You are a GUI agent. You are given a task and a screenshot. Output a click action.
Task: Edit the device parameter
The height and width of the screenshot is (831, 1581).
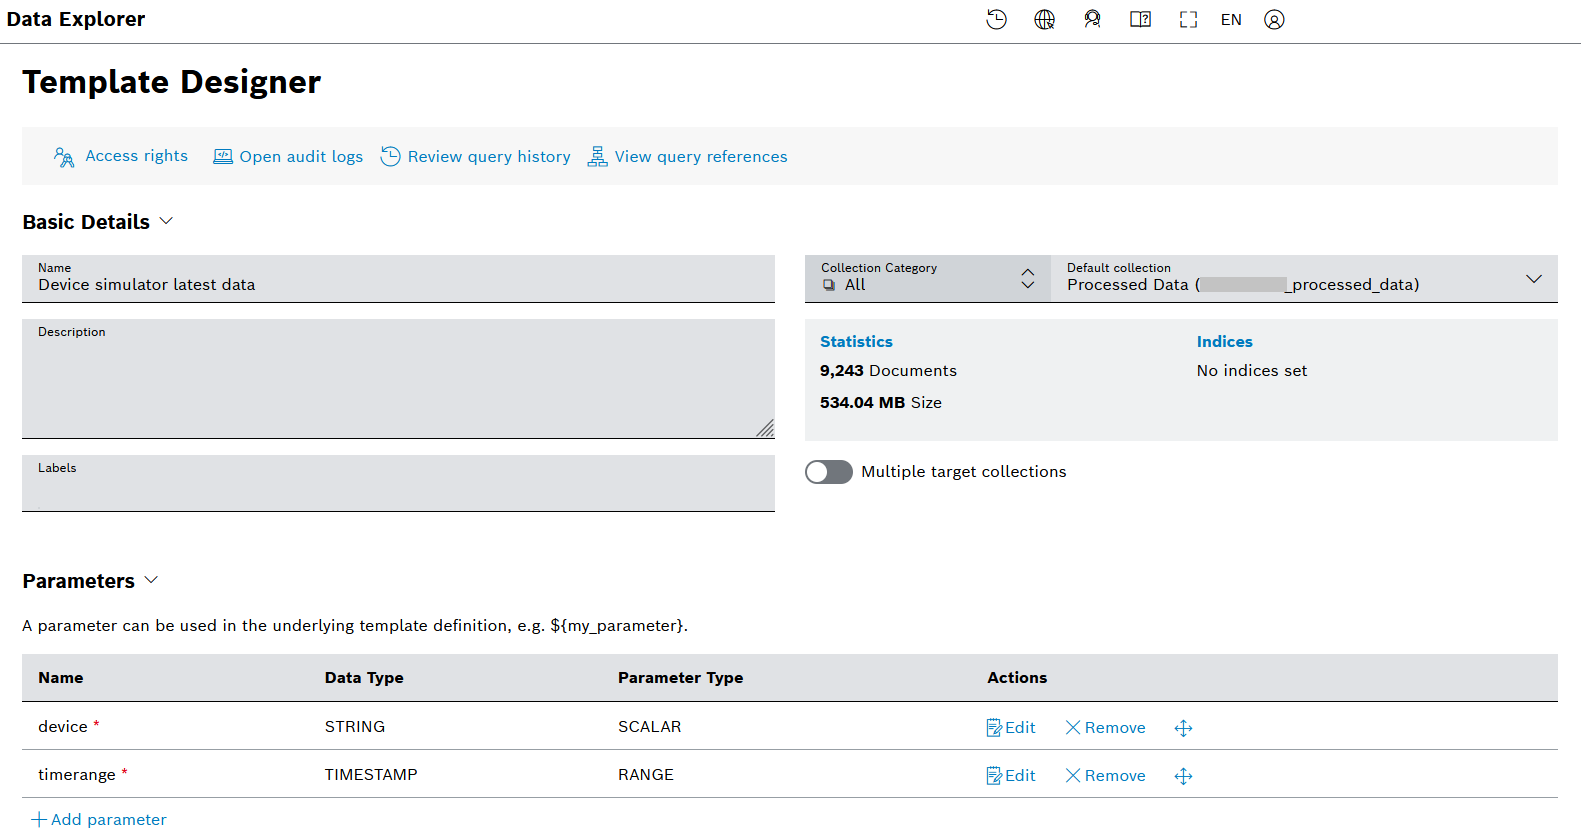1011,728
